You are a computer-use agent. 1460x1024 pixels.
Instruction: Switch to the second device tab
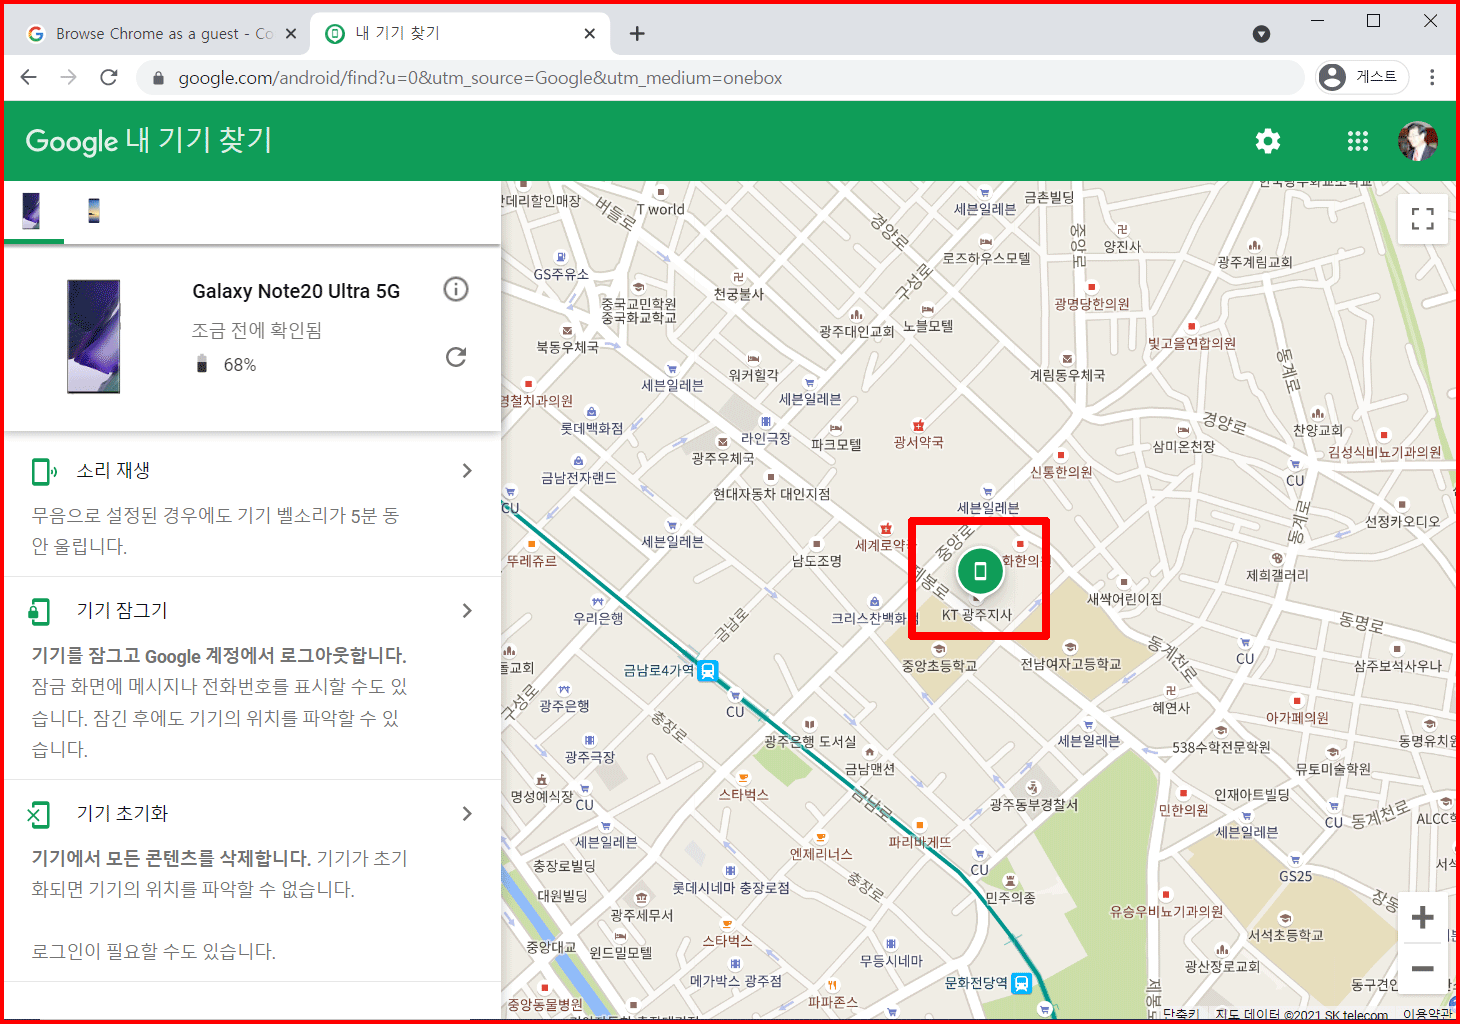click(x=94, y=211)
